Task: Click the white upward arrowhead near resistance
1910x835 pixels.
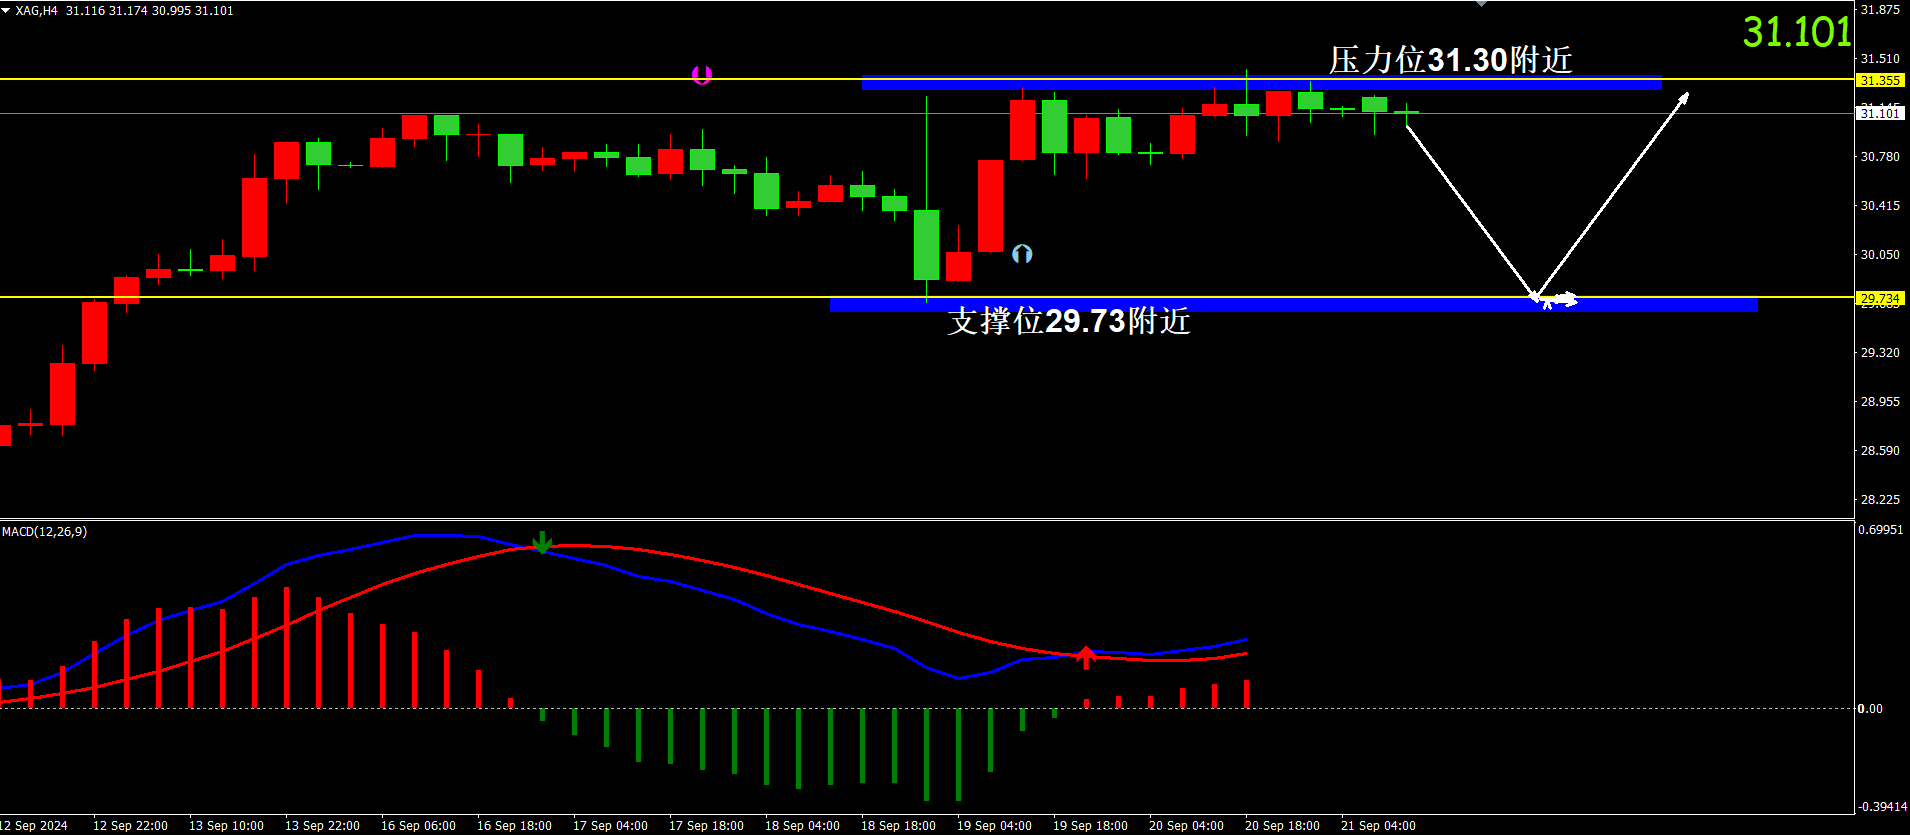Action: pos(1683,98)
